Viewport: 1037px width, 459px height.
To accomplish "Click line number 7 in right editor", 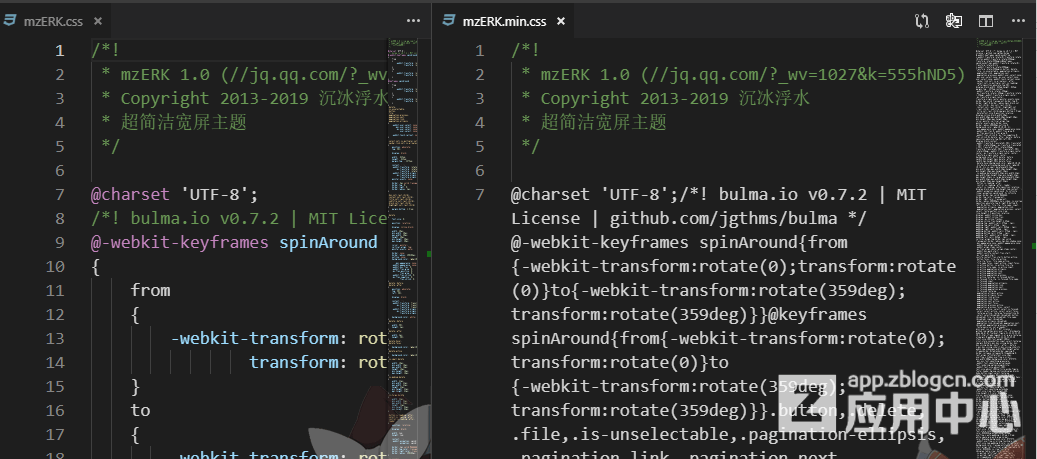I will coord(480,195).
